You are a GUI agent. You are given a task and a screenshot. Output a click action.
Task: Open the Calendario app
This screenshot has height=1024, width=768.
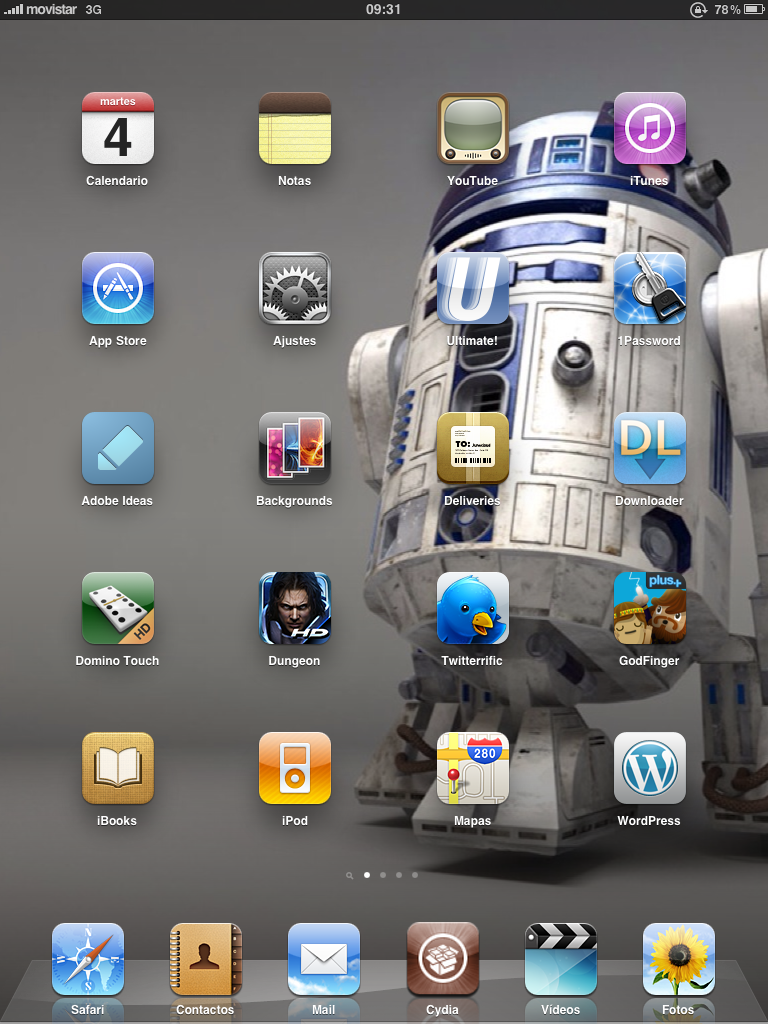point(118,128)
